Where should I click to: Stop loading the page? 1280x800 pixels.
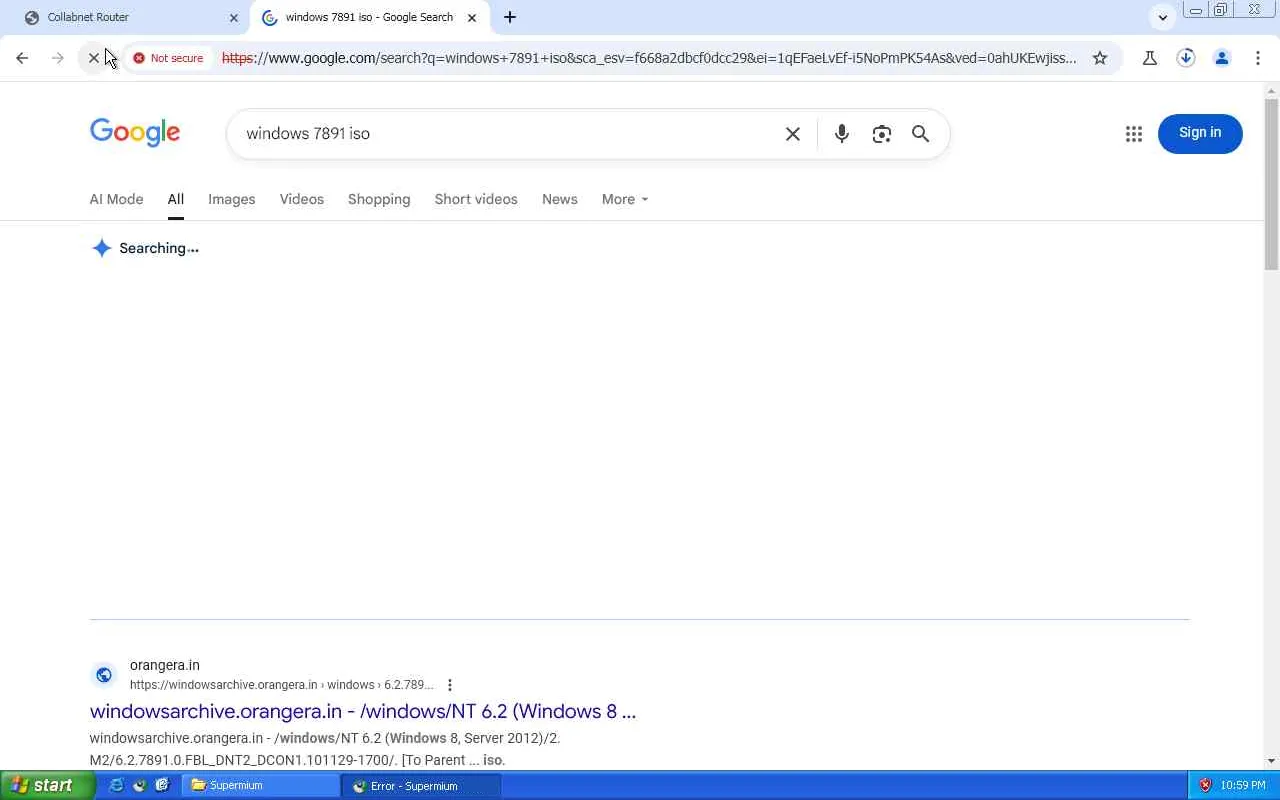click(94, 58)
